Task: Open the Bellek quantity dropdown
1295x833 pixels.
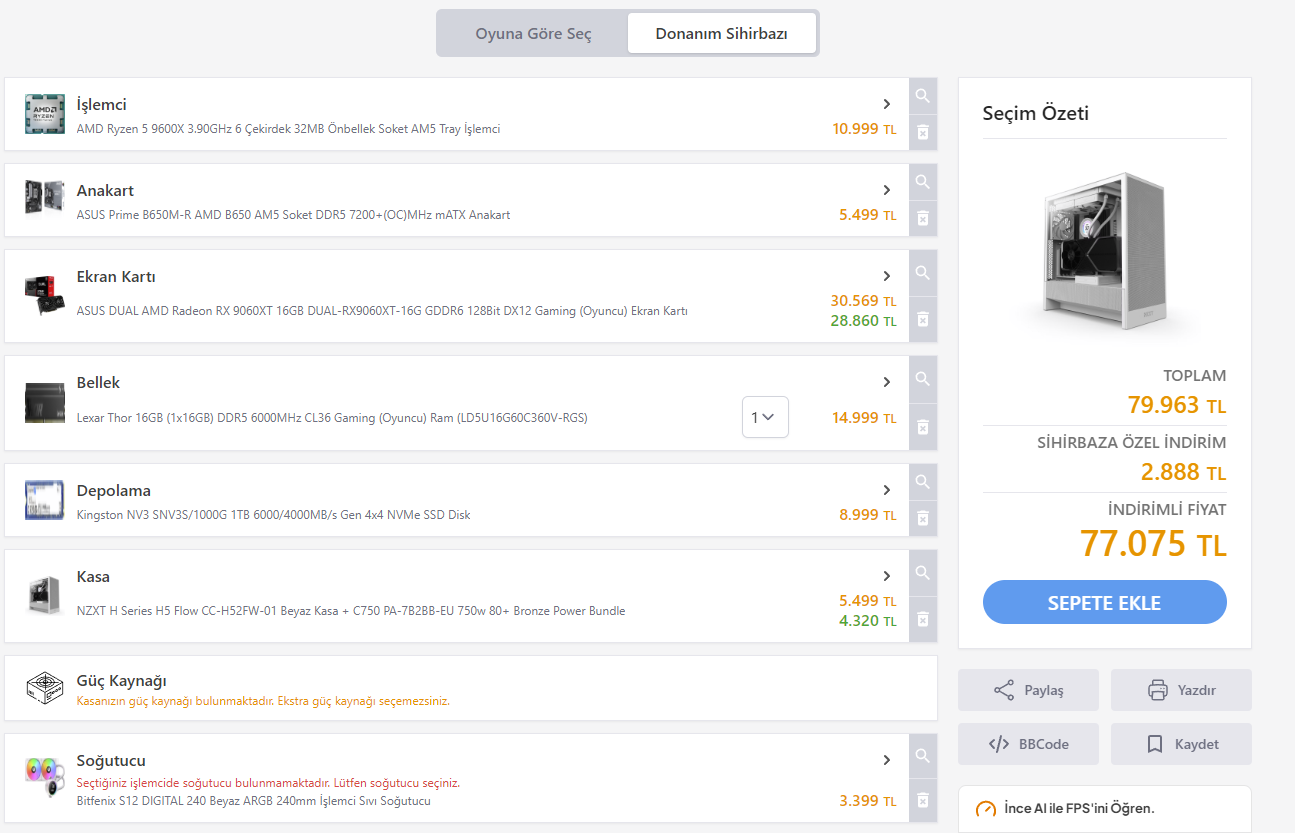Action: [765, 417]
